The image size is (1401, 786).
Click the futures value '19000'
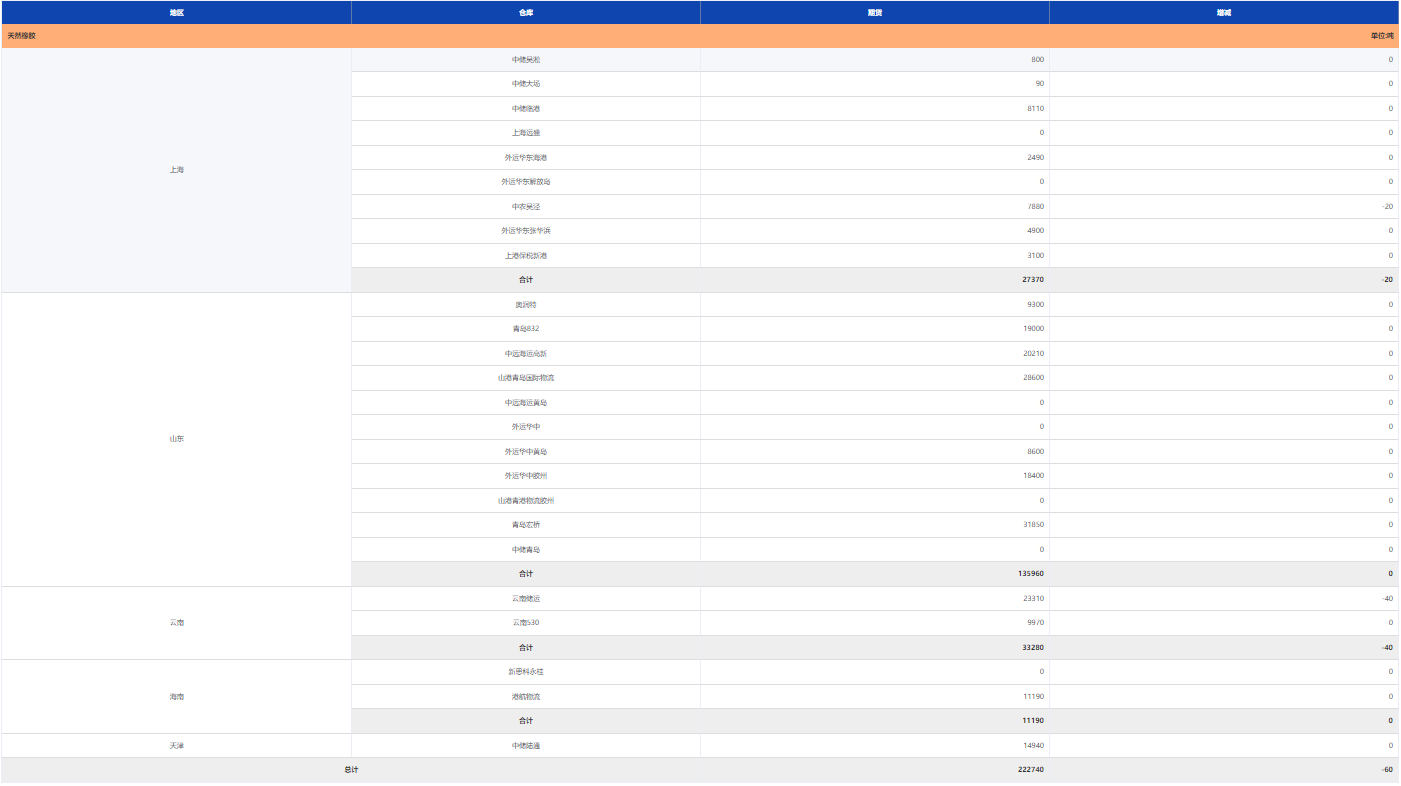[x=1034, y=329]
